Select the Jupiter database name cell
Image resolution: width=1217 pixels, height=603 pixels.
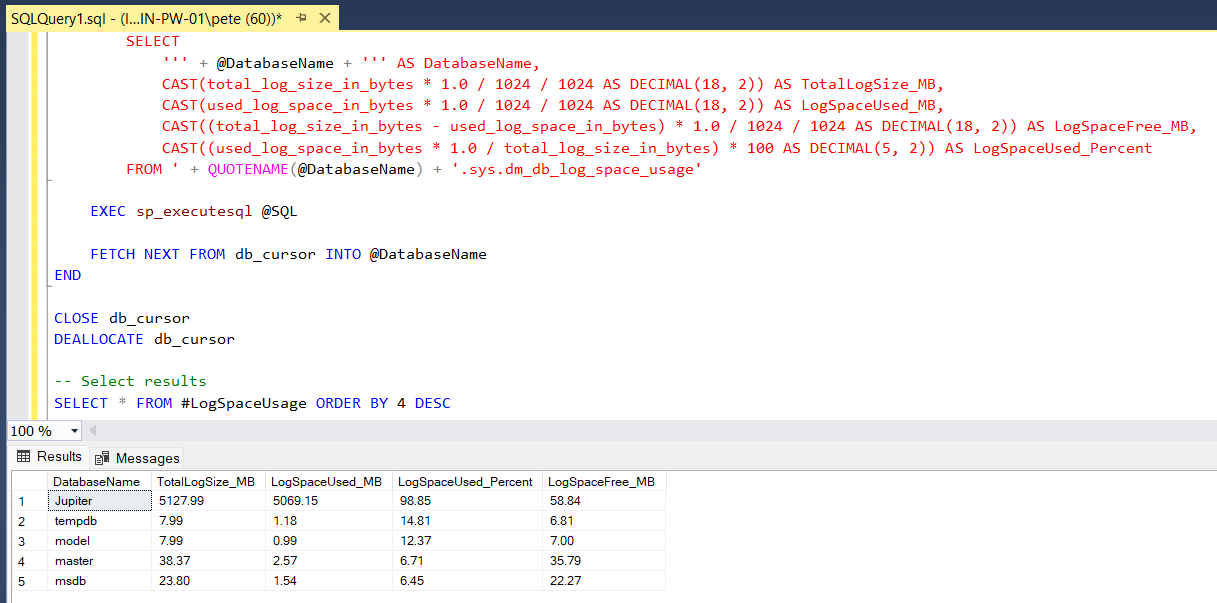coord(98,501)
